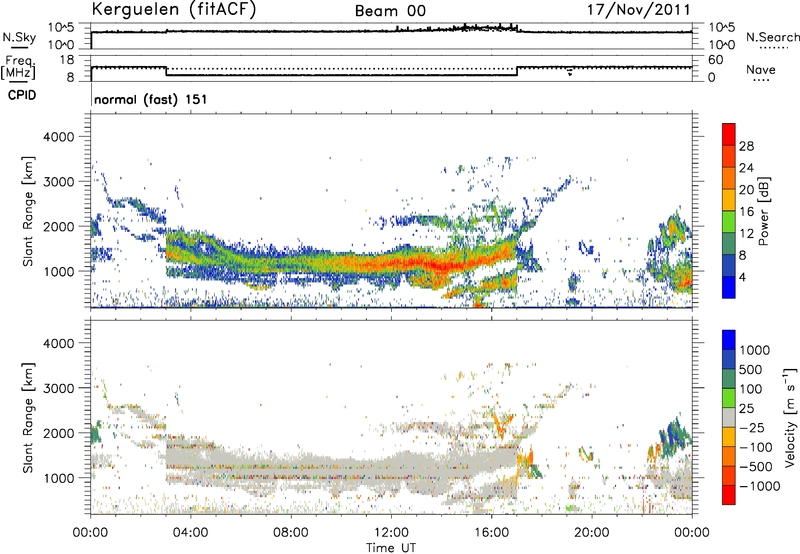Click the N.Search legend label
Image resolution: width=800 pixels, height=554 pixels.
[x=772, y=37]
